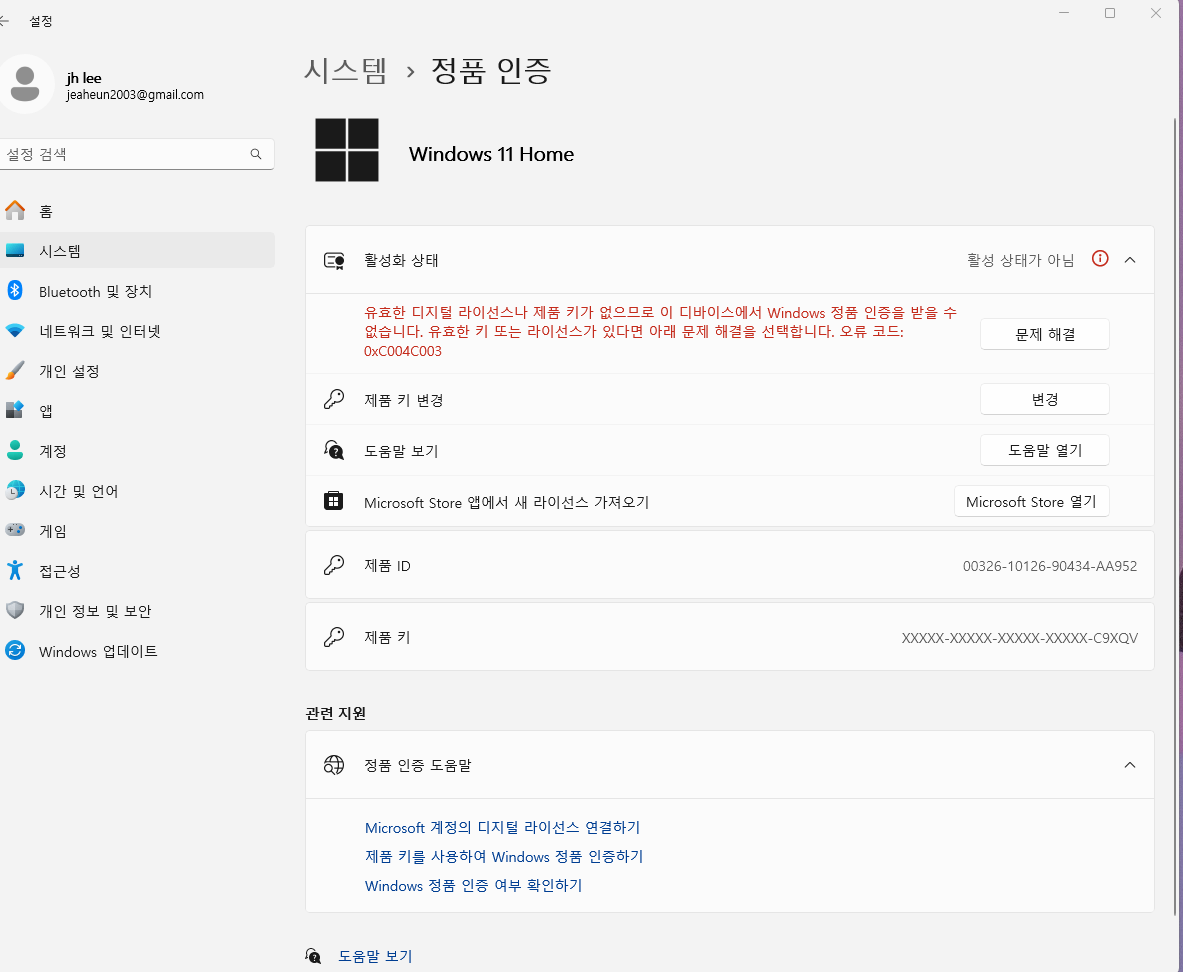
Task: Open link Windows 정품 인증 여부 확인하기
Action: [x=474, y=885]
